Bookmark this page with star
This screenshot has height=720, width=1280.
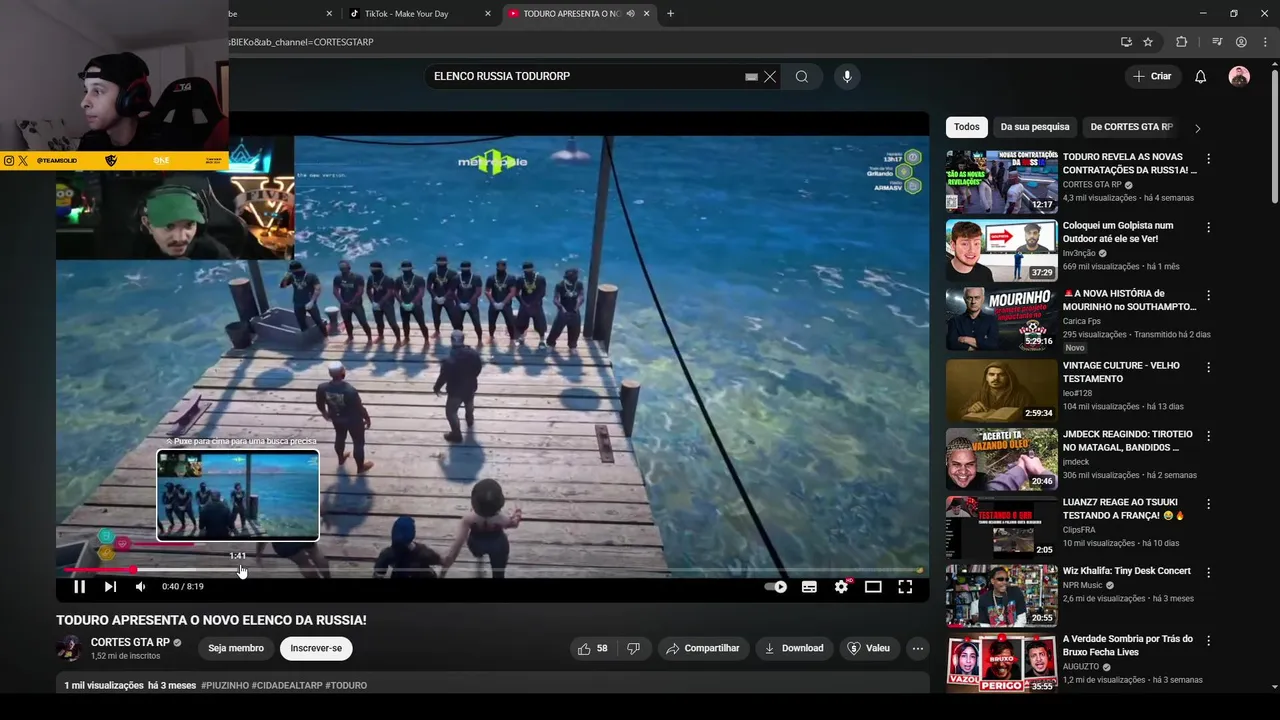[1148, 42]
